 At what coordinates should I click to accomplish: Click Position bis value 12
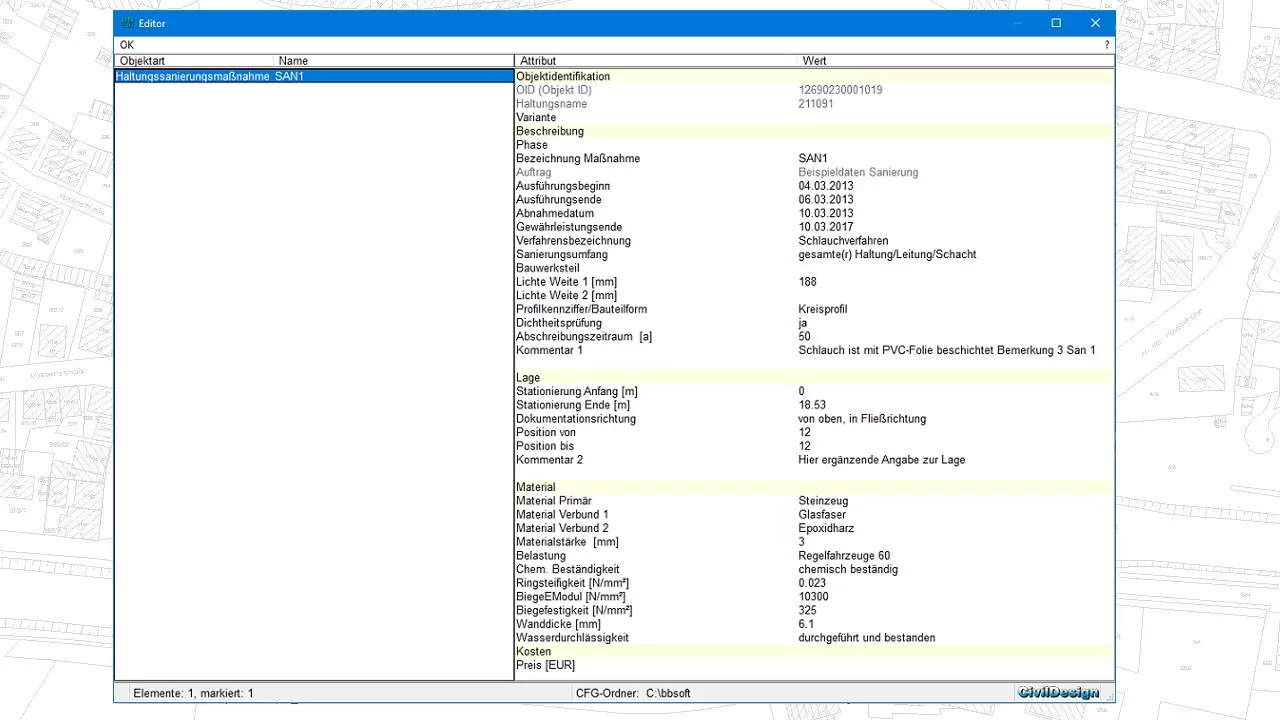point(805,446)
